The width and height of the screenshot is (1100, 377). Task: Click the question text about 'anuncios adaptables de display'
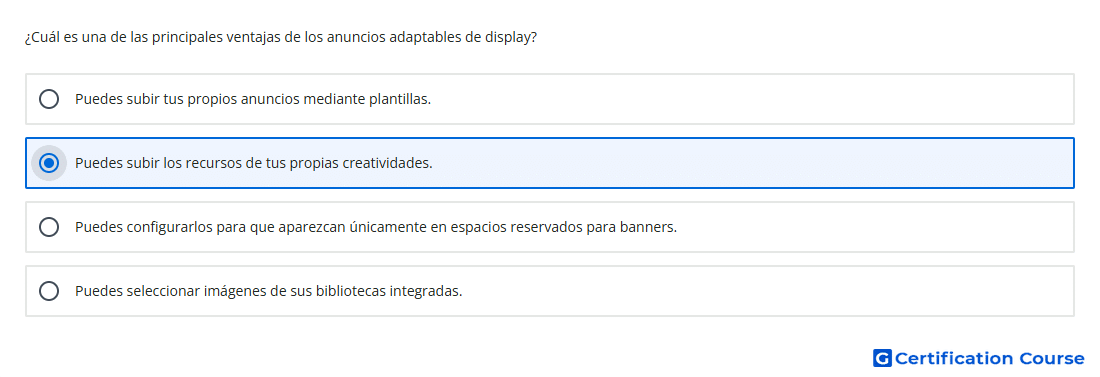(x=281, y=38)
